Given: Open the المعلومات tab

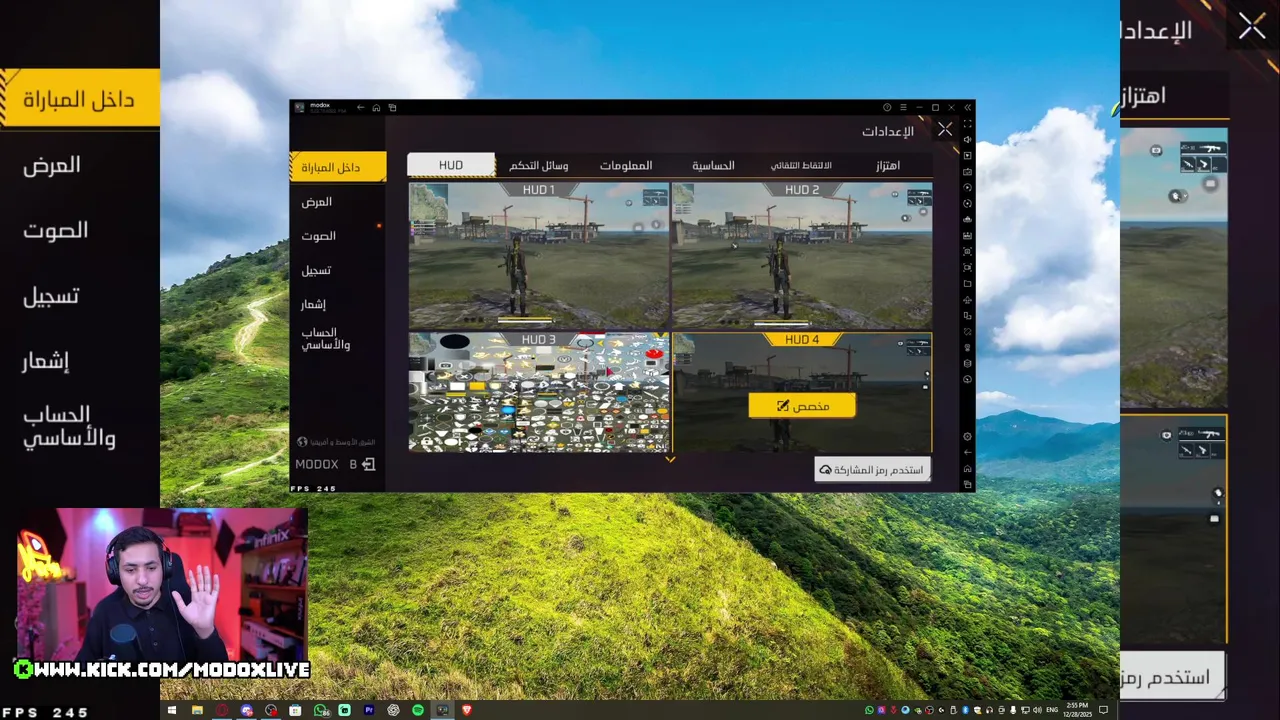Looking at the screenshot, I should [626, 166].
